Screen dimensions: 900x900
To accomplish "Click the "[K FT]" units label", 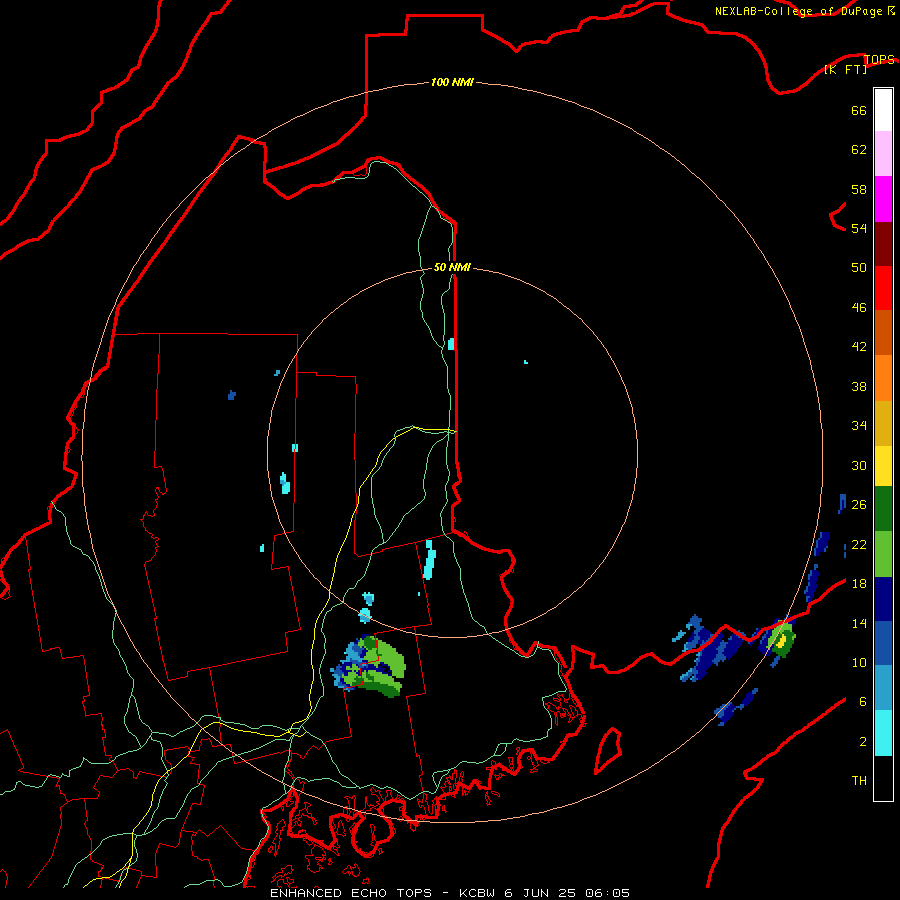I will point(845,70).
